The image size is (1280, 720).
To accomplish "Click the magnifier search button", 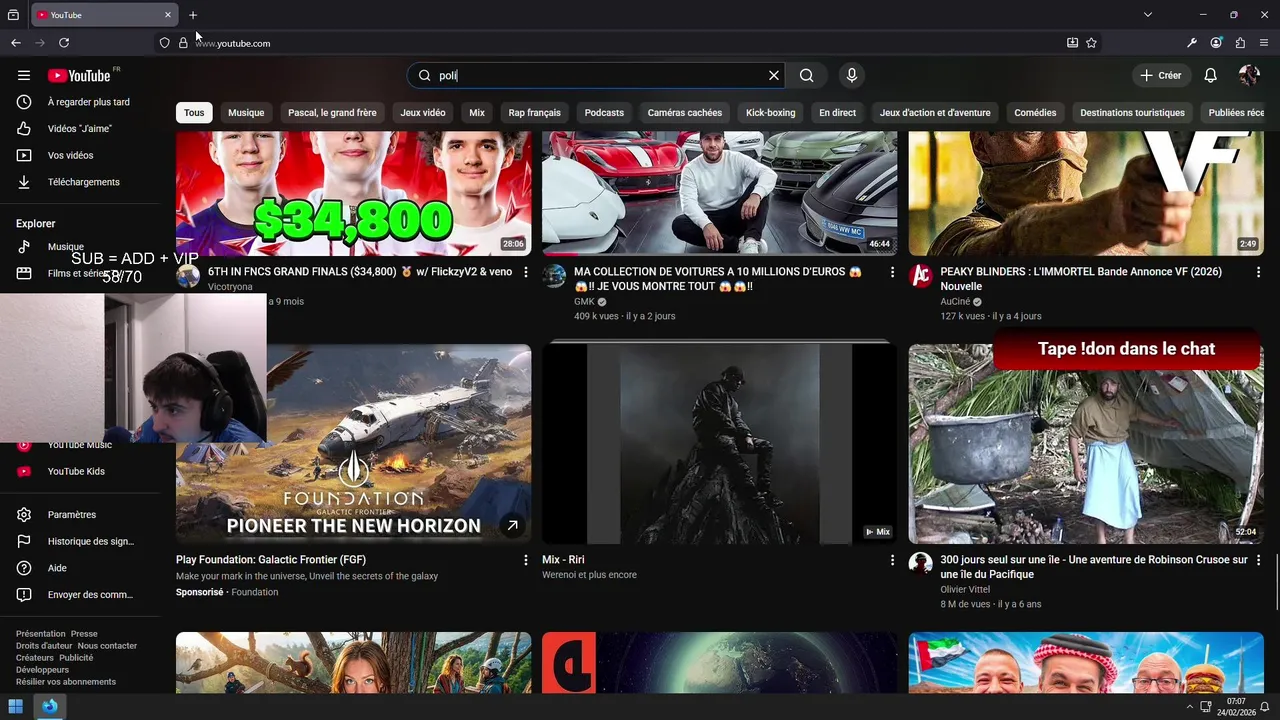I will 806,75.
